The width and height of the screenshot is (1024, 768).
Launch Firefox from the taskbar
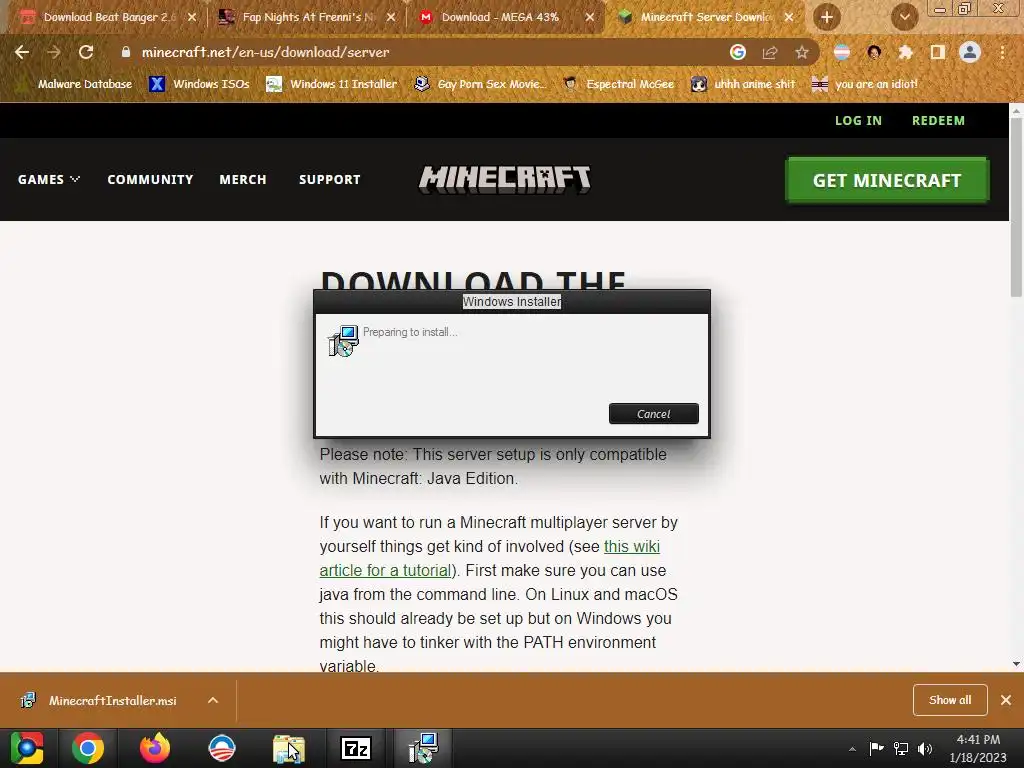pyautogui.click(x=155, y=748)
